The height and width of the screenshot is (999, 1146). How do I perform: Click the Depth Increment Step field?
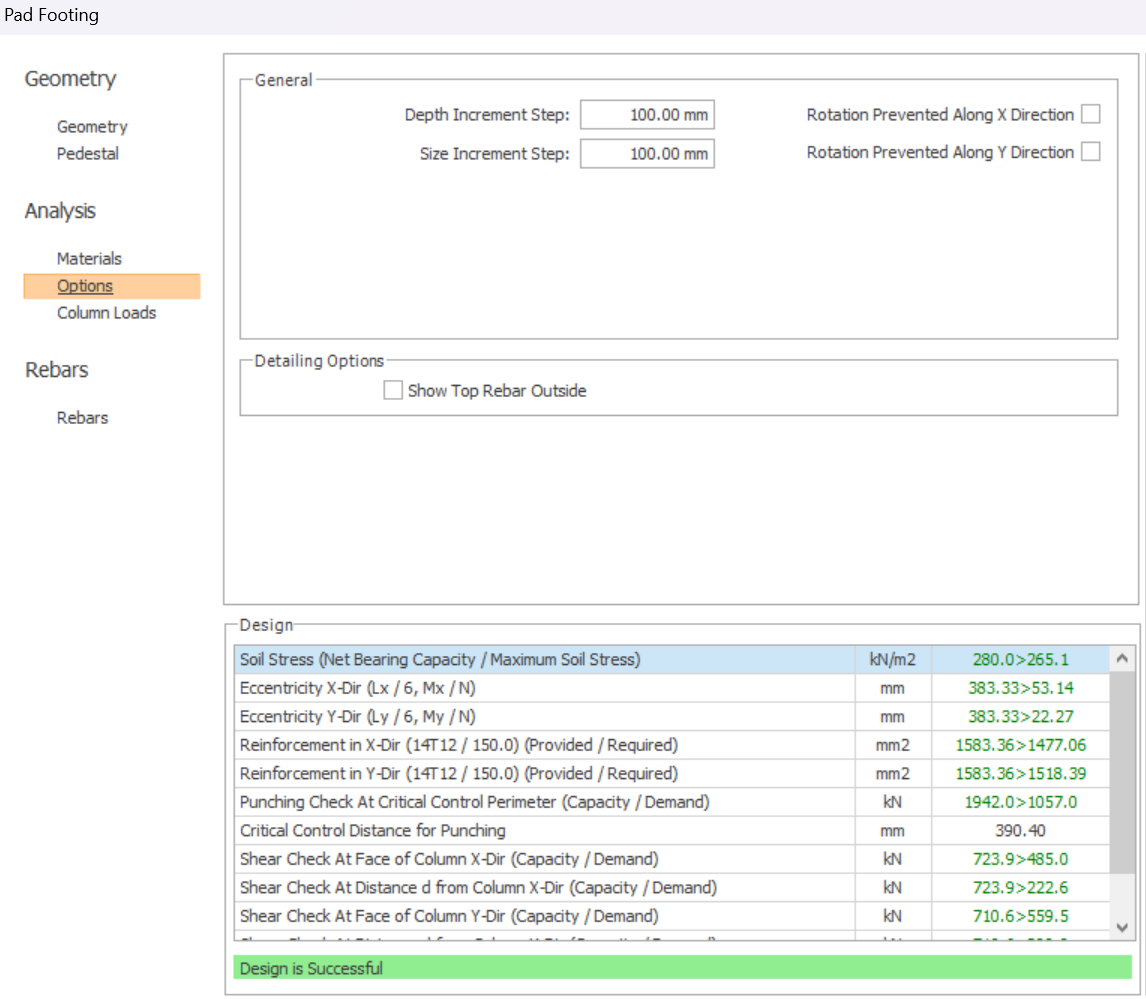pyautogui.click(x=647, y=115)
